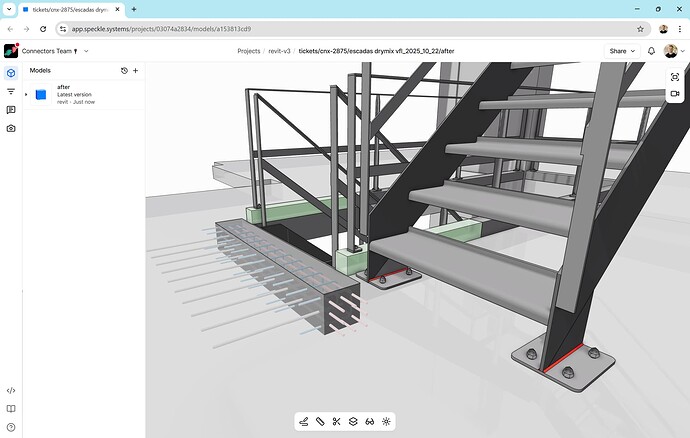Open the help question mark icon
Screen dimensions: 690x438
point(11,427)
